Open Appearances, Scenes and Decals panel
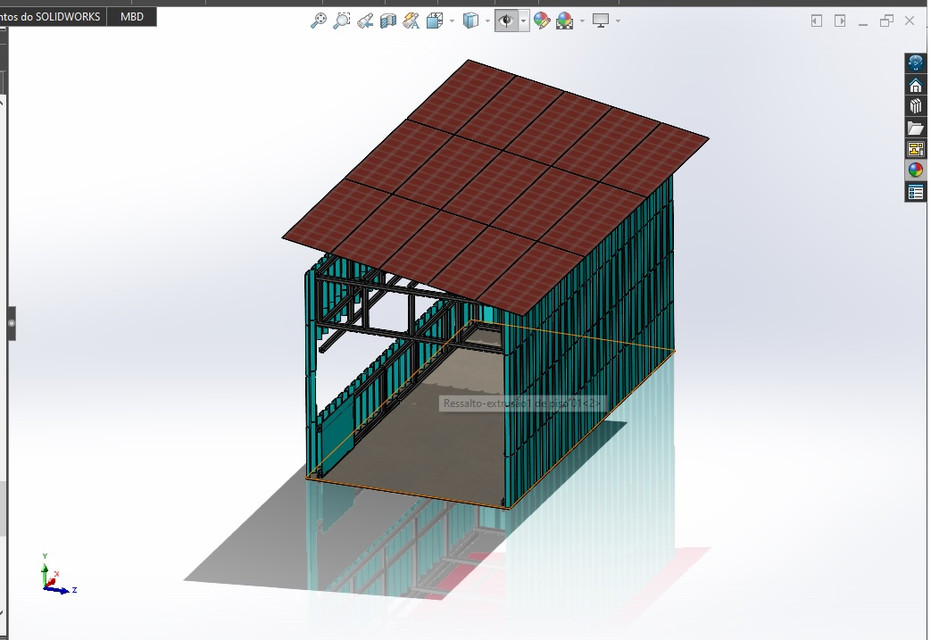Image resolution: width=931 pixels, height=640 pixels. [x=916, y=168]
